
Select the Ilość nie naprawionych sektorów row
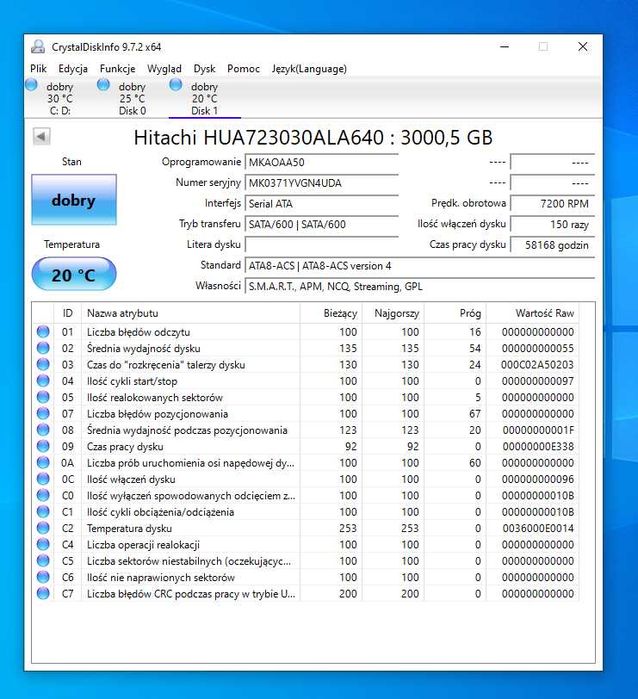pyautogui.click(x=305, y=577)
